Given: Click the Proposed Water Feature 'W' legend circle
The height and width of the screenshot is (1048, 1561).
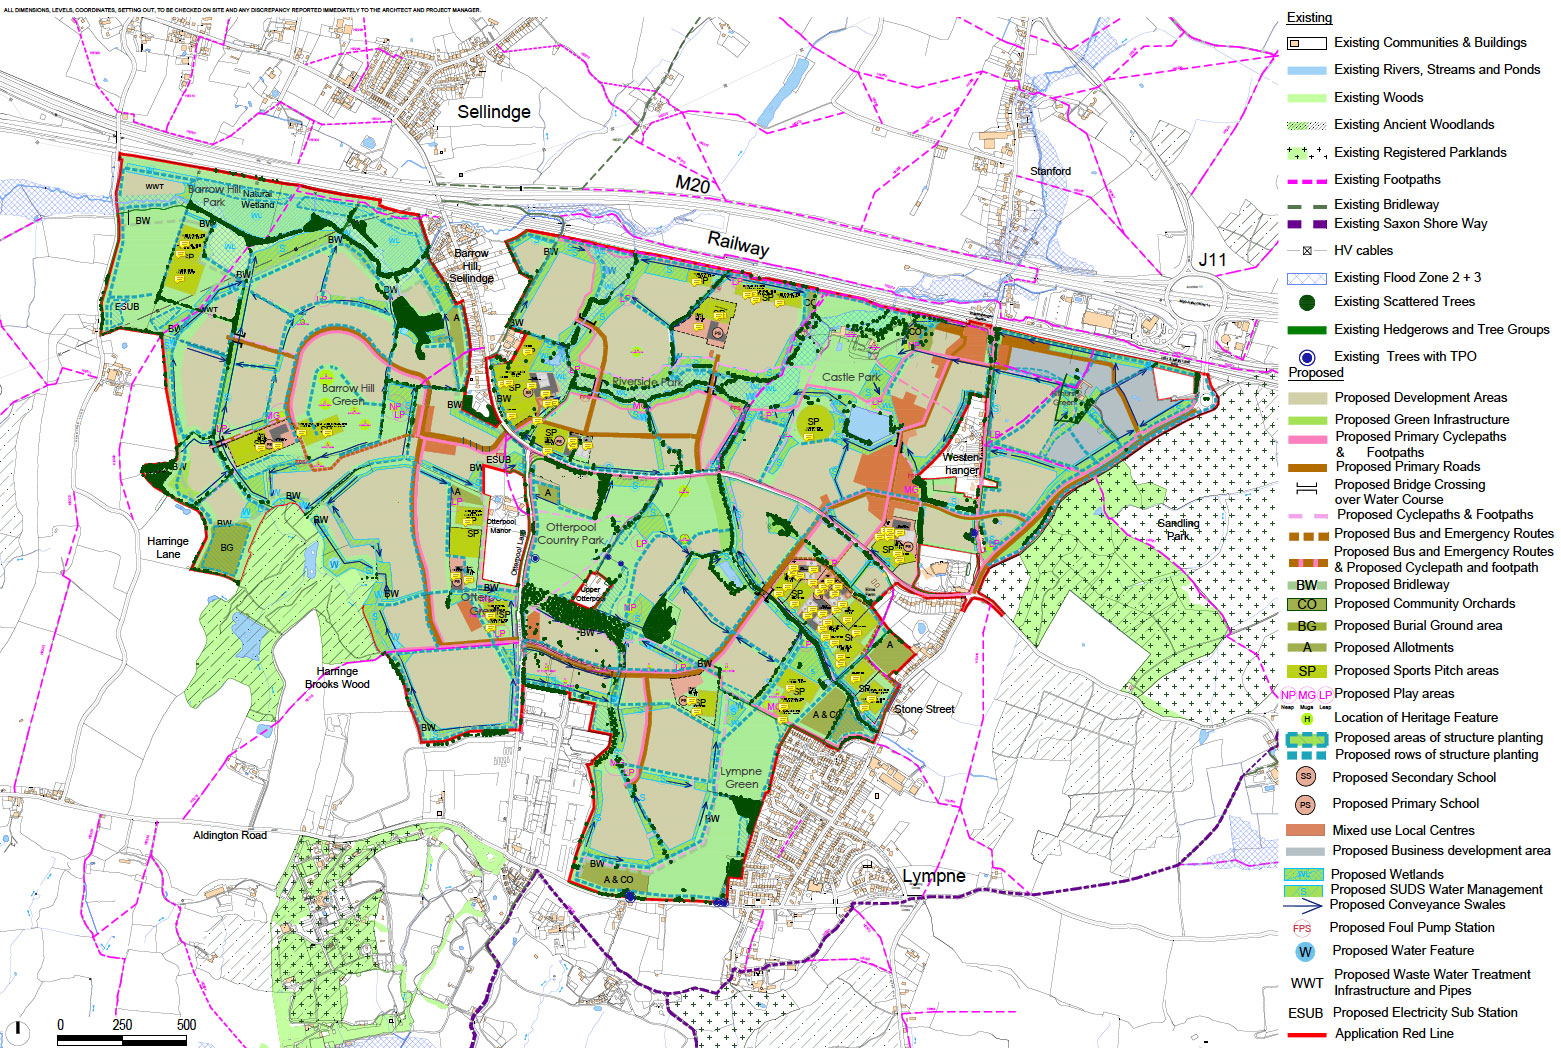Looking at the screenshot, I should click(x=1305, y=952).
